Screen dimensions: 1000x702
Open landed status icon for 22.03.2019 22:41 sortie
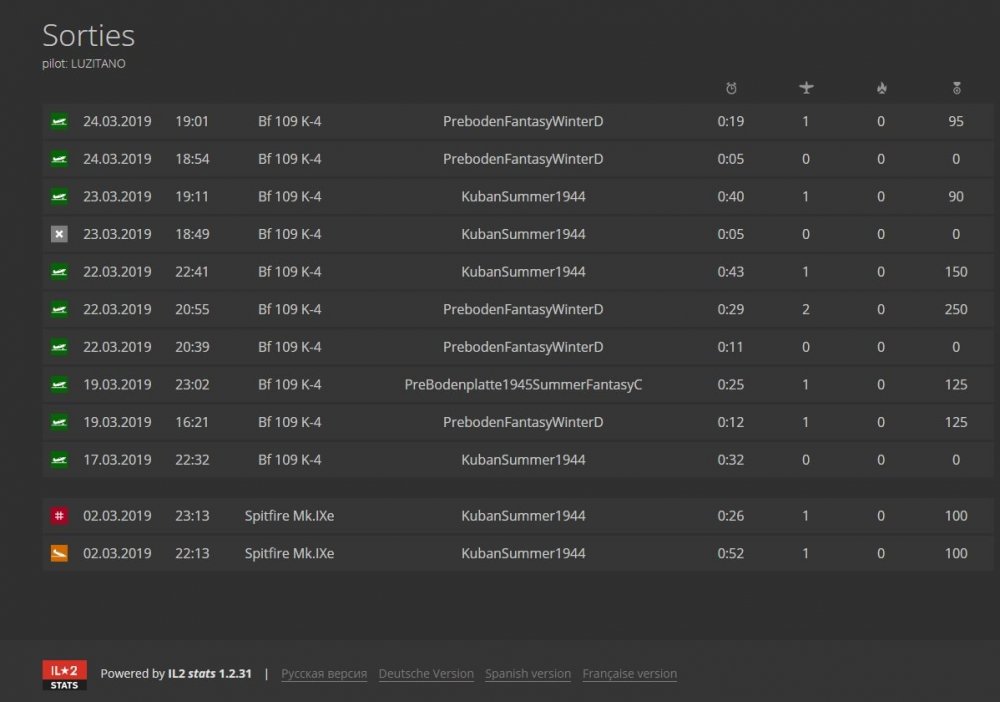59,272
